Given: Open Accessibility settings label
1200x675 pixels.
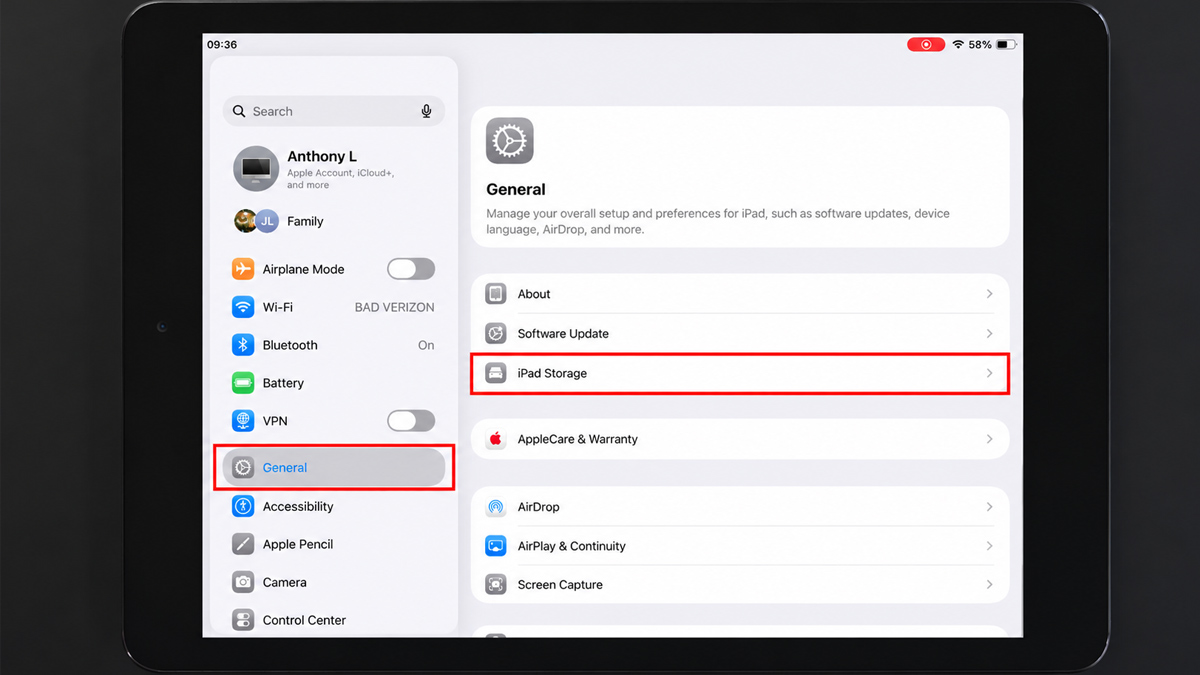Looking at the screenshot, I should [x=298, y=506].
